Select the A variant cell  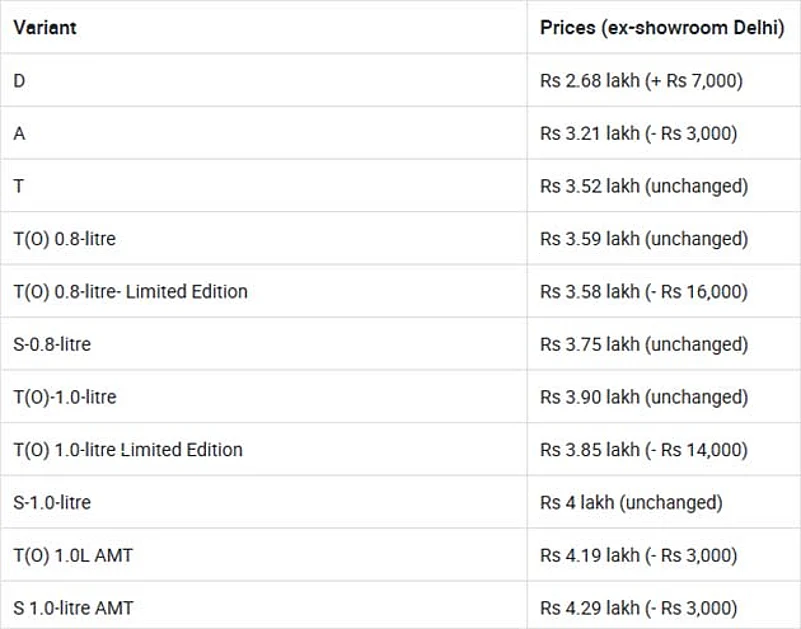click(20, 133)
